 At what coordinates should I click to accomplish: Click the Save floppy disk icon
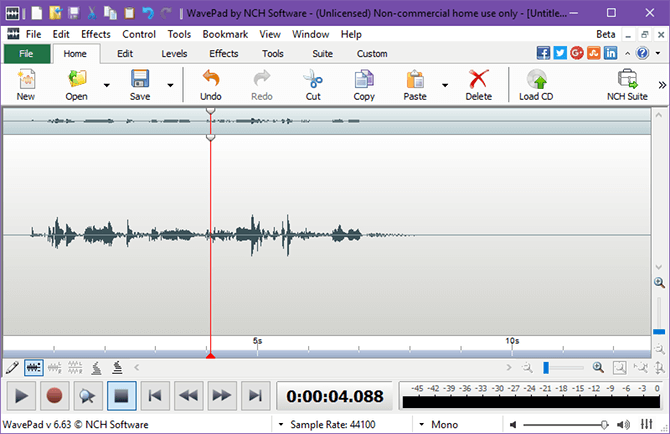point(140,79)
